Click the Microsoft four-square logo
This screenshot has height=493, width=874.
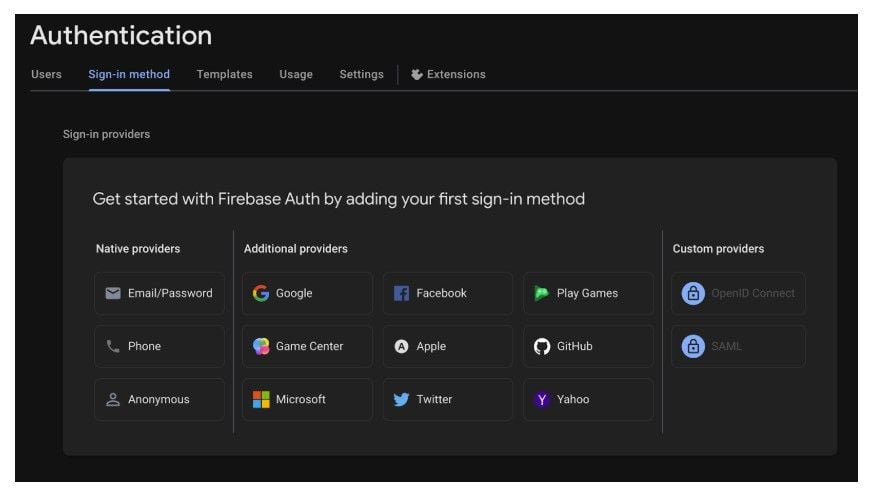coord(261,399)
